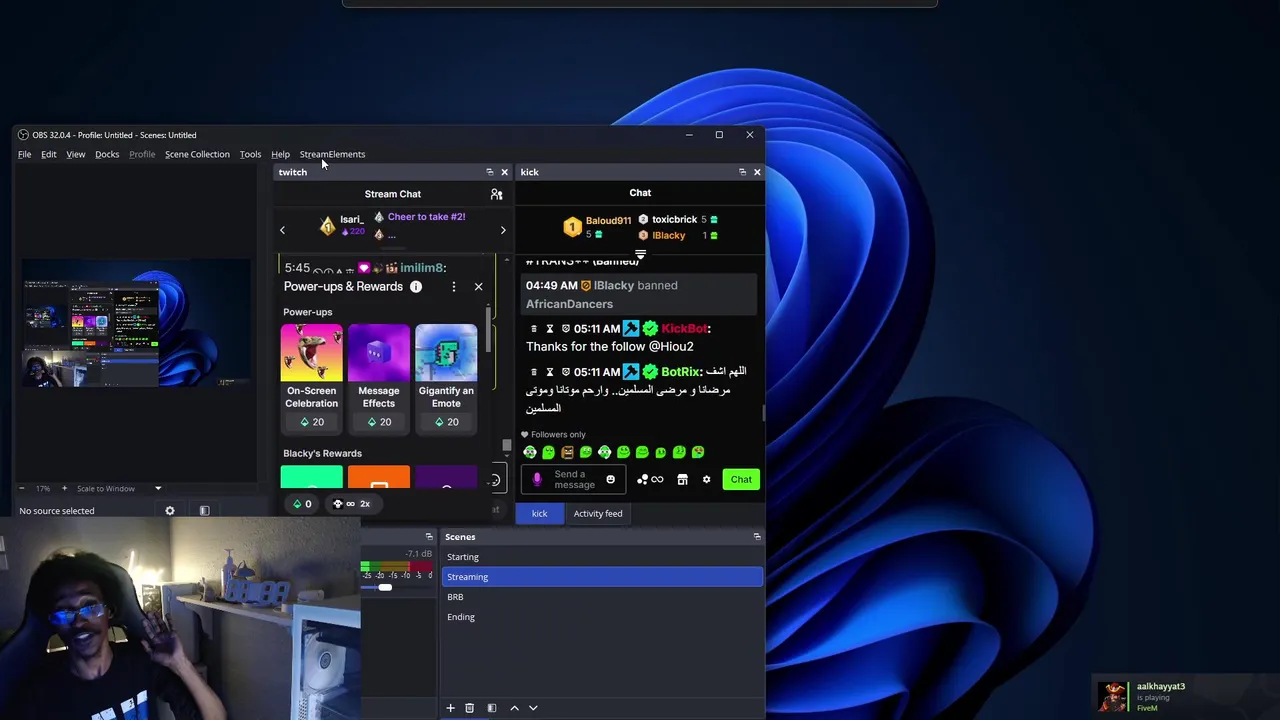This screenshot has height=720, width=1280.
Task: Click the Power-ups panel scrollbar
Action: click(x=490, y=330)
